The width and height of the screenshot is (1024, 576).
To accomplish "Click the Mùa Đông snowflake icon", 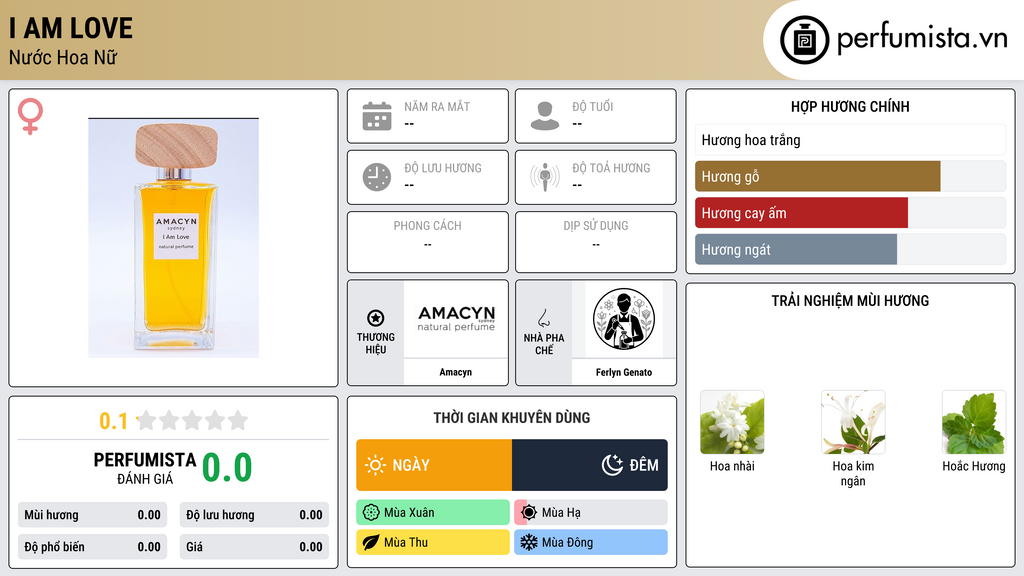I will (529, 543).
